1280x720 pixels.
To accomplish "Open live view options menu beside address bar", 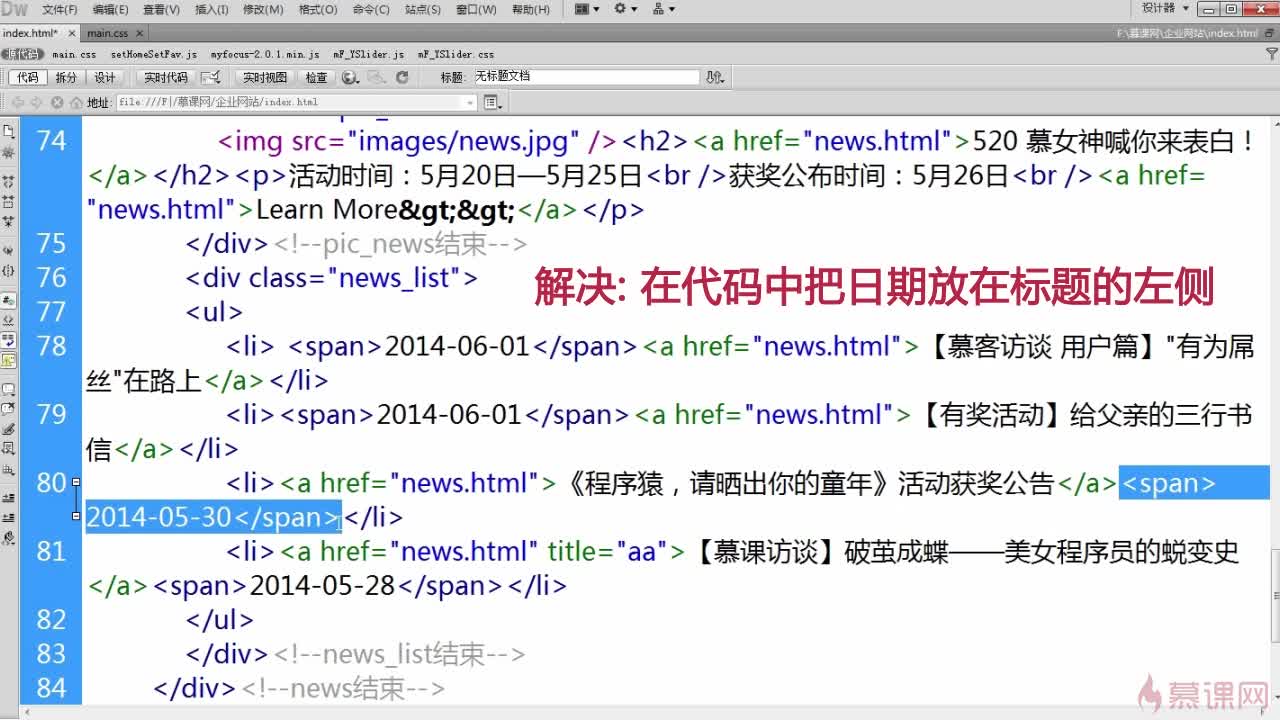I will click(x=492, y=102).
